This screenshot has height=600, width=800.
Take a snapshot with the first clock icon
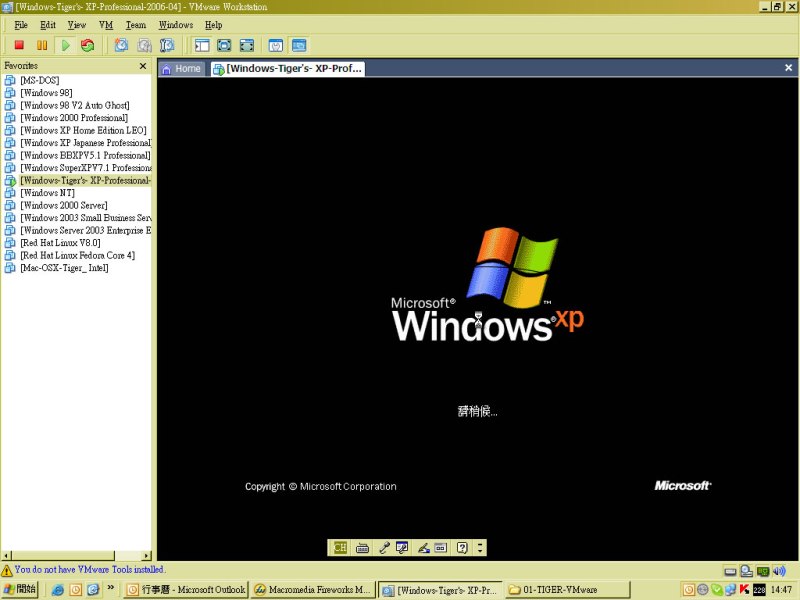pyautogui.click(x=121, y=45)
